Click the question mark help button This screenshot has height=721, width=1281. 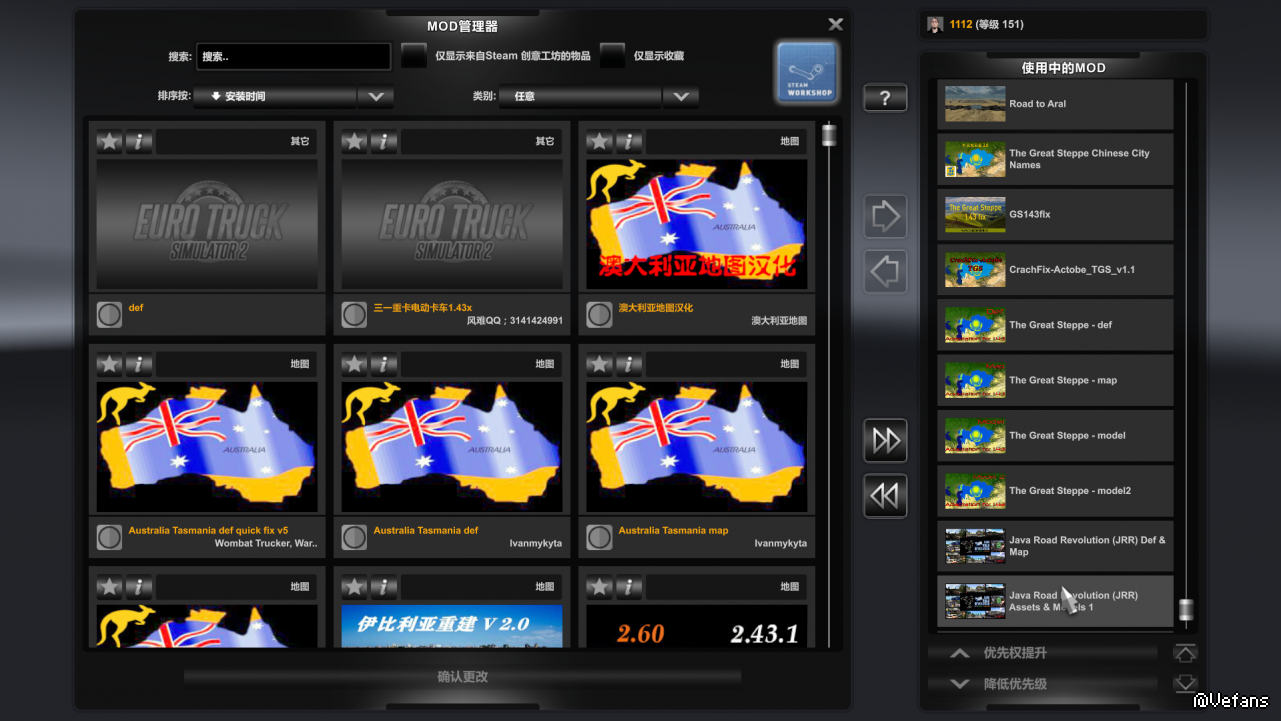[x=885, y=98]
